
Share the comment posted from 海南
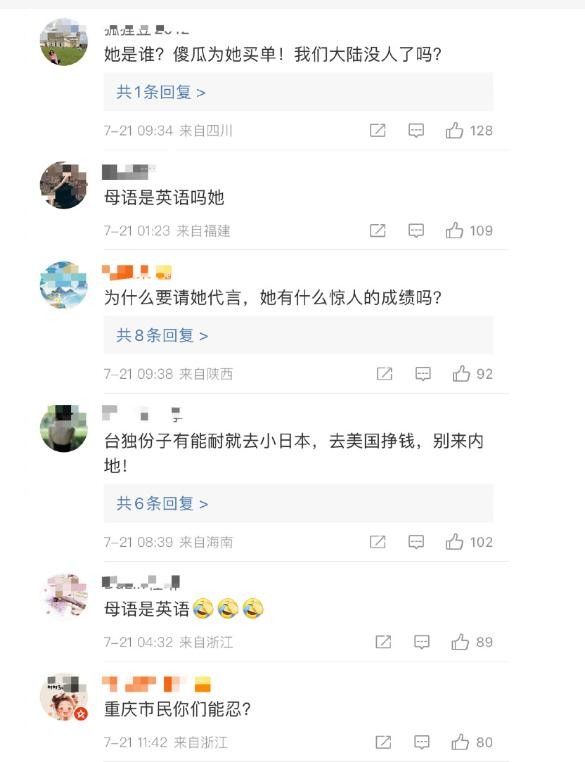378,542
